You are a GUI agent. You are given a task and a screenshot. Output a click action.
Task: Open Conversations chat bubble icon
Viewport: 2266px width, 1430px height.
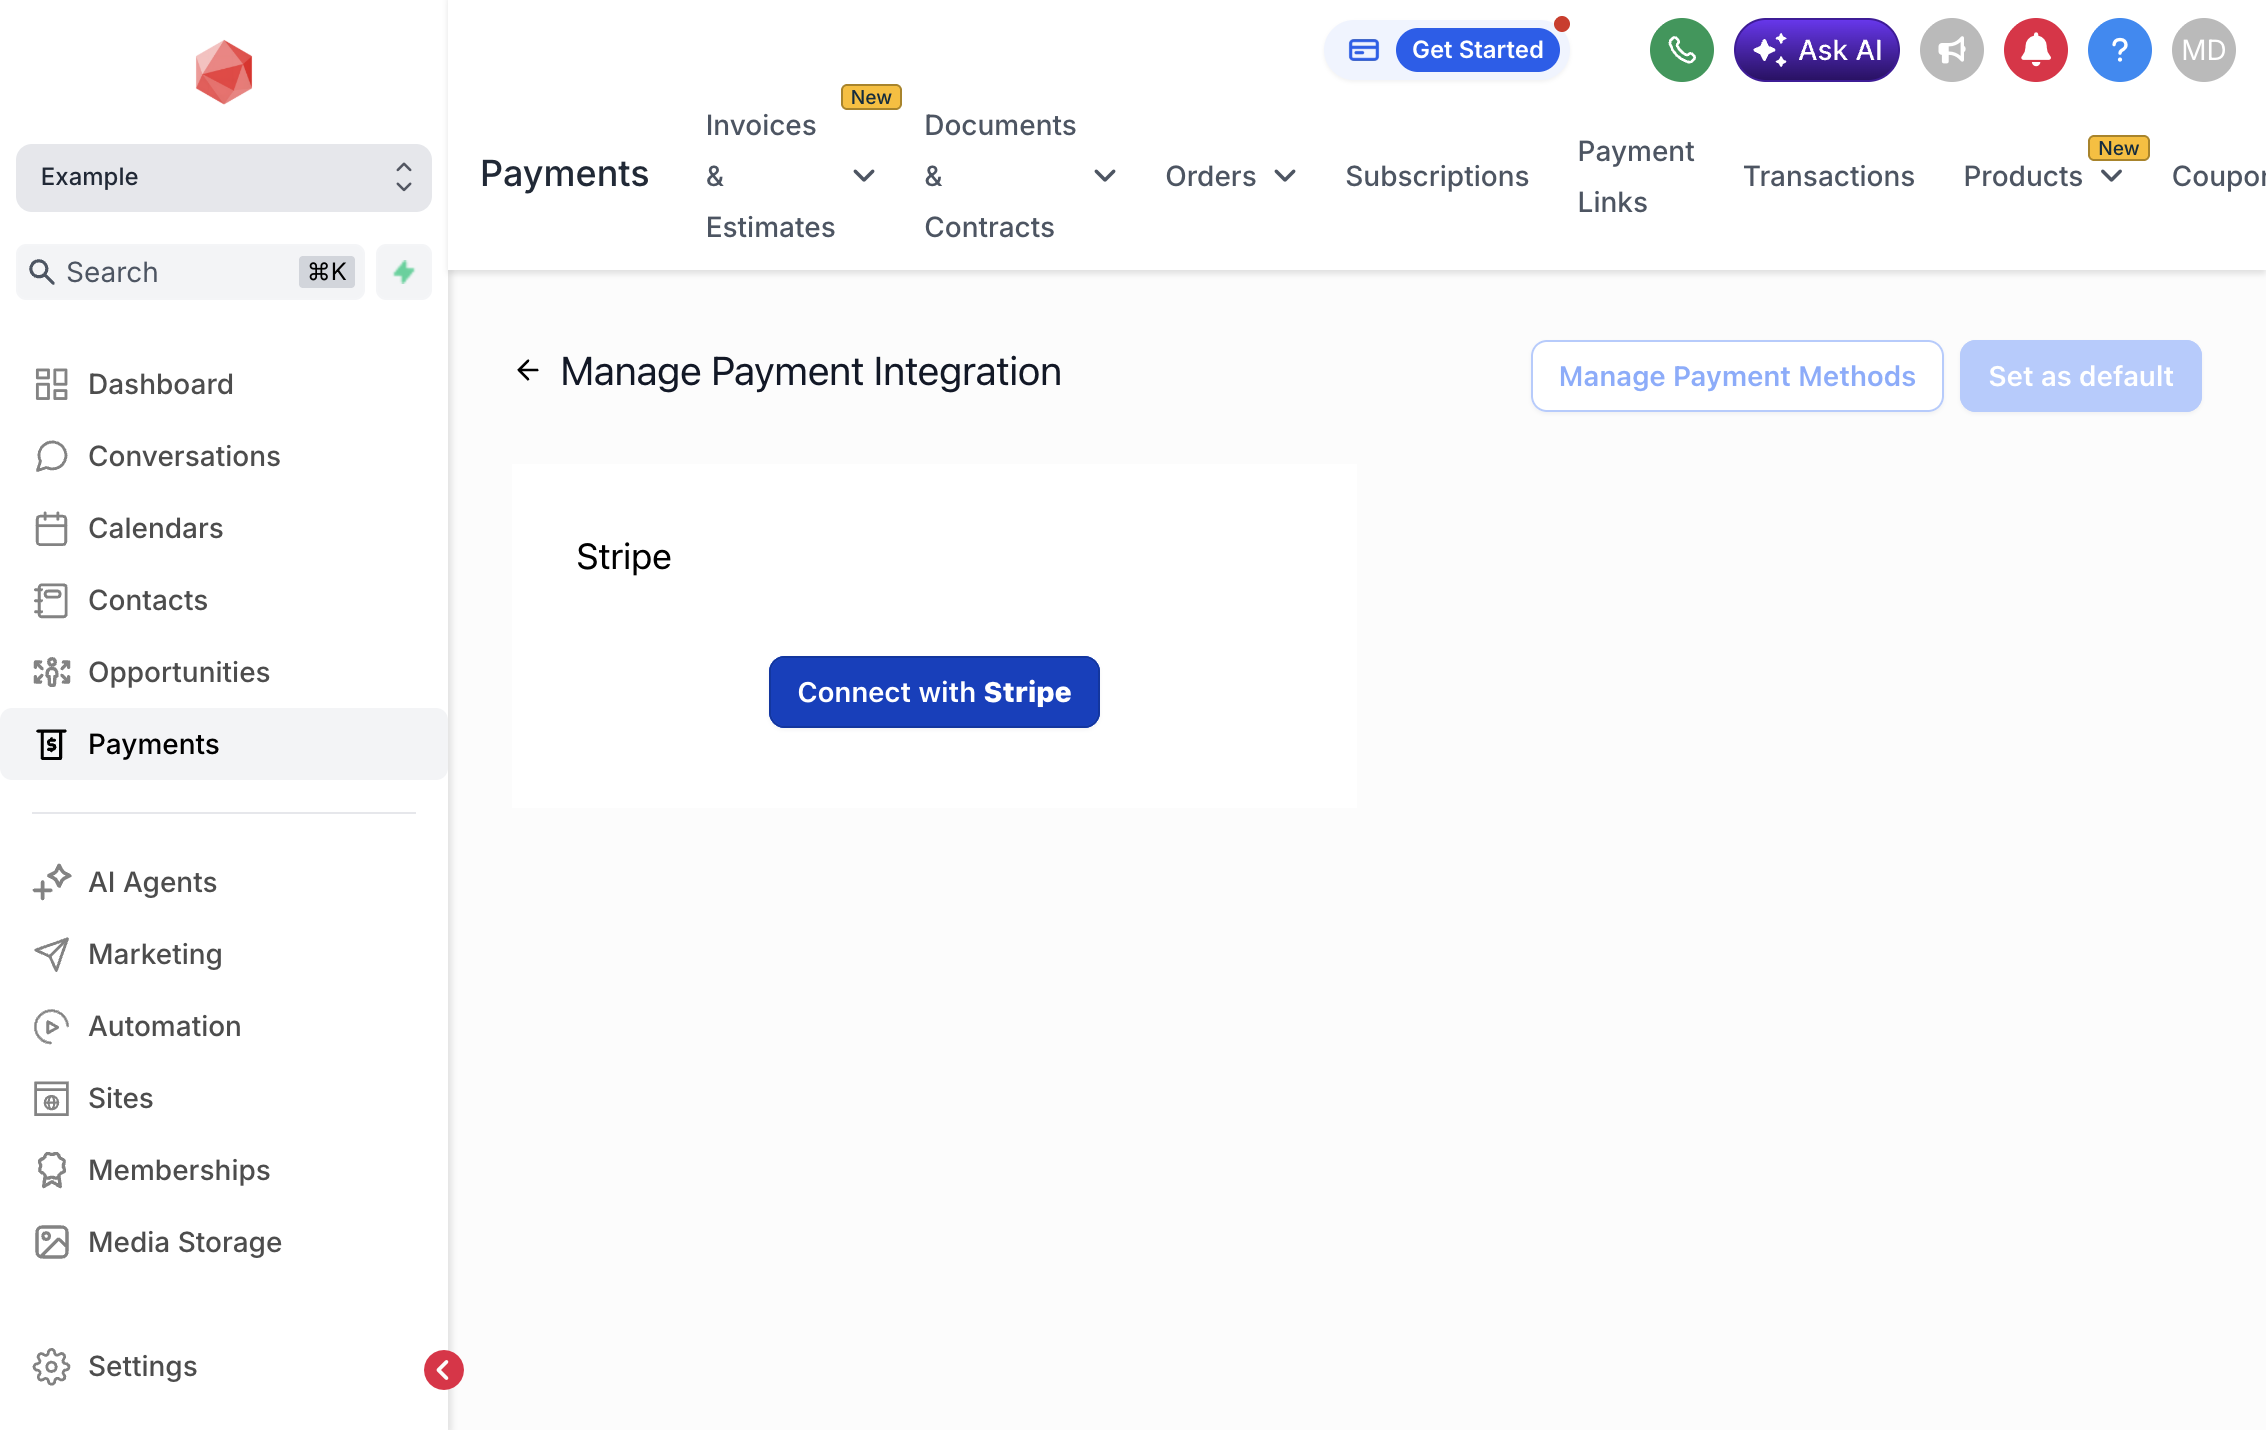(x=51, y=456)
